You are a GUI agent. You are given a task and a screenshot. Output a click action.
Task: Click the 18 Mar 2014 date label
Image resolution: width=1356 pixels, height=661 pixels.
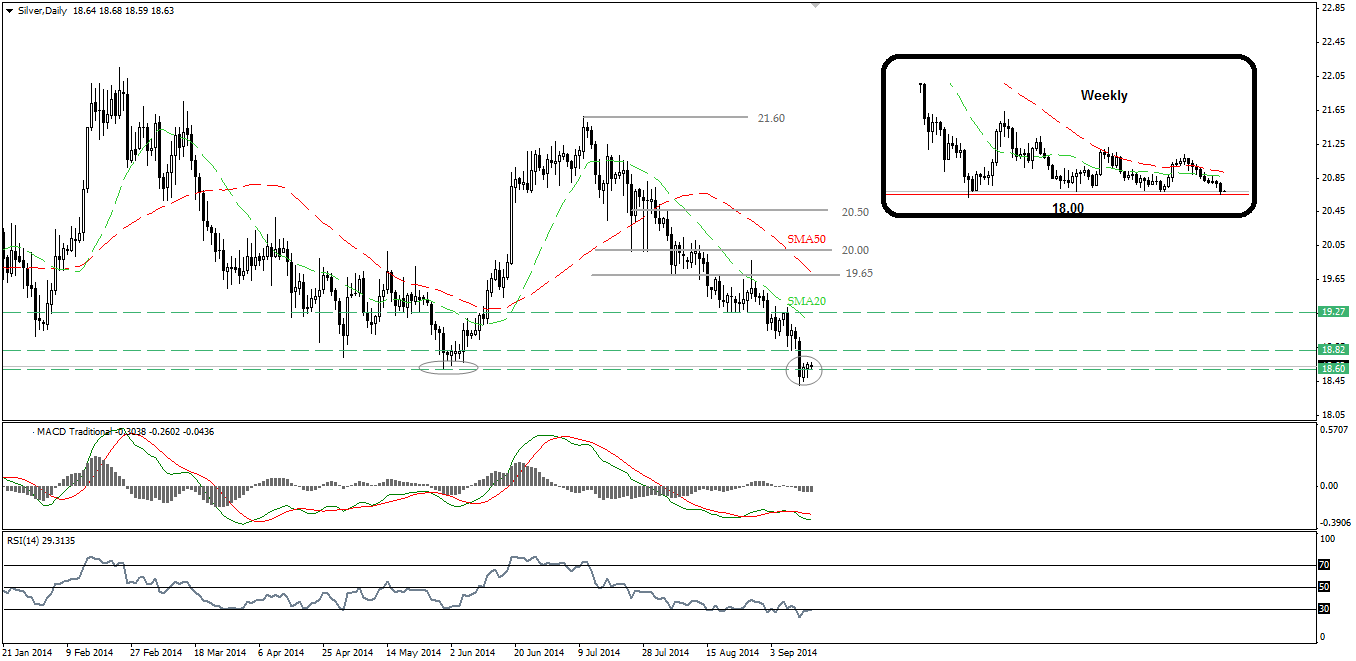(x=219, y=652)
